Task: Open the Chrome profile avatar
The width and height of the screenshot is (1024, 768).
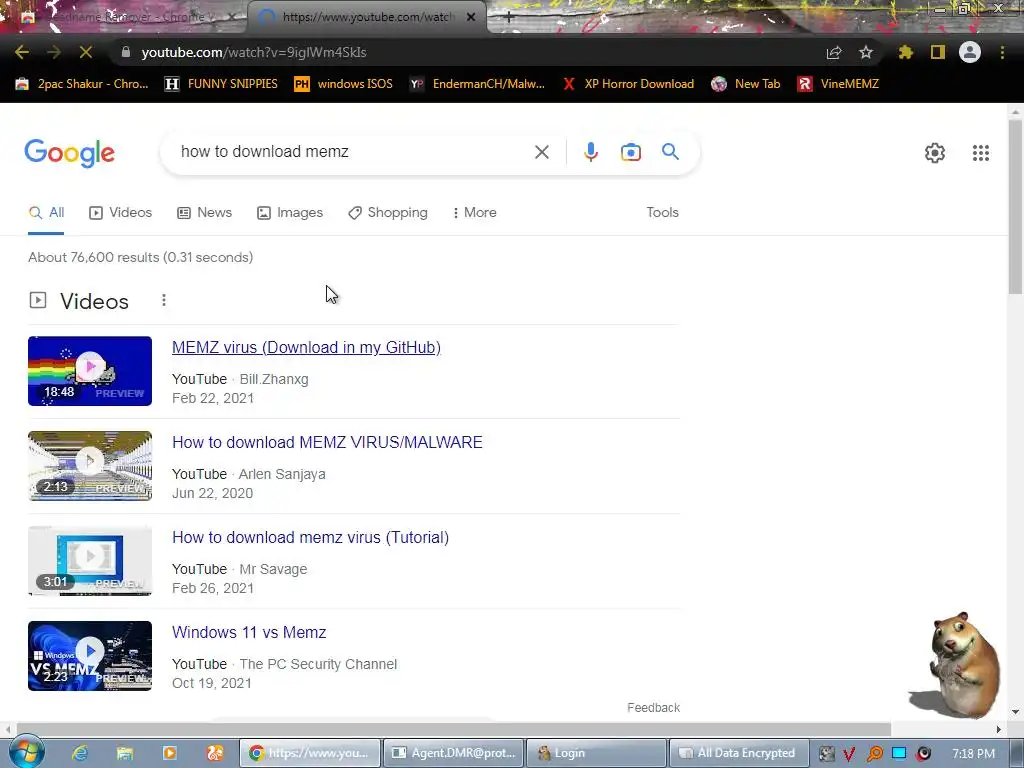Action: (x=970, y=52)
